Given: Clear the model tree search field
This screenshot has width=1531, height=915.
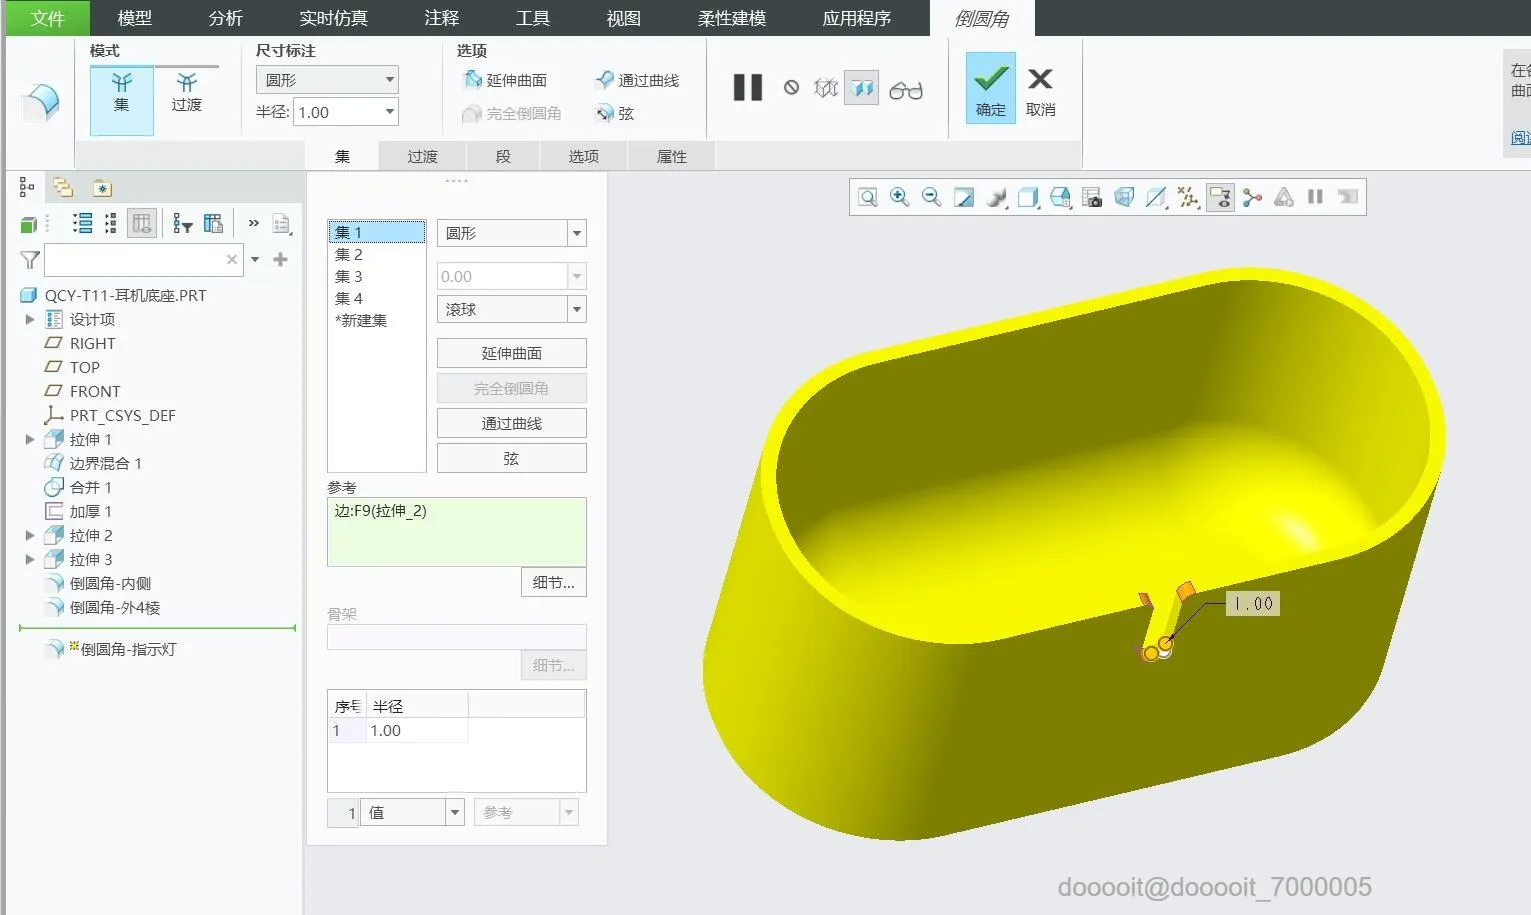Looking at the screenshot, I should 232,260.
